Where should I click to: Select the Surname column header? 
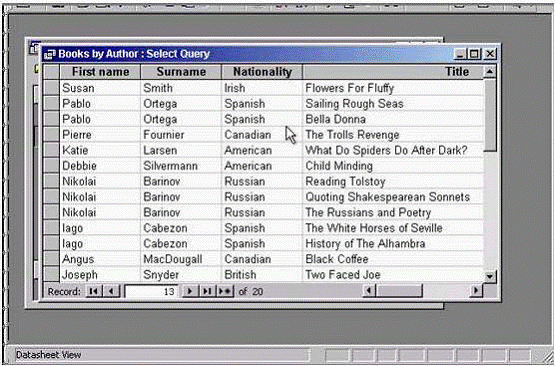pyautogui.click(x=181, y=72)
